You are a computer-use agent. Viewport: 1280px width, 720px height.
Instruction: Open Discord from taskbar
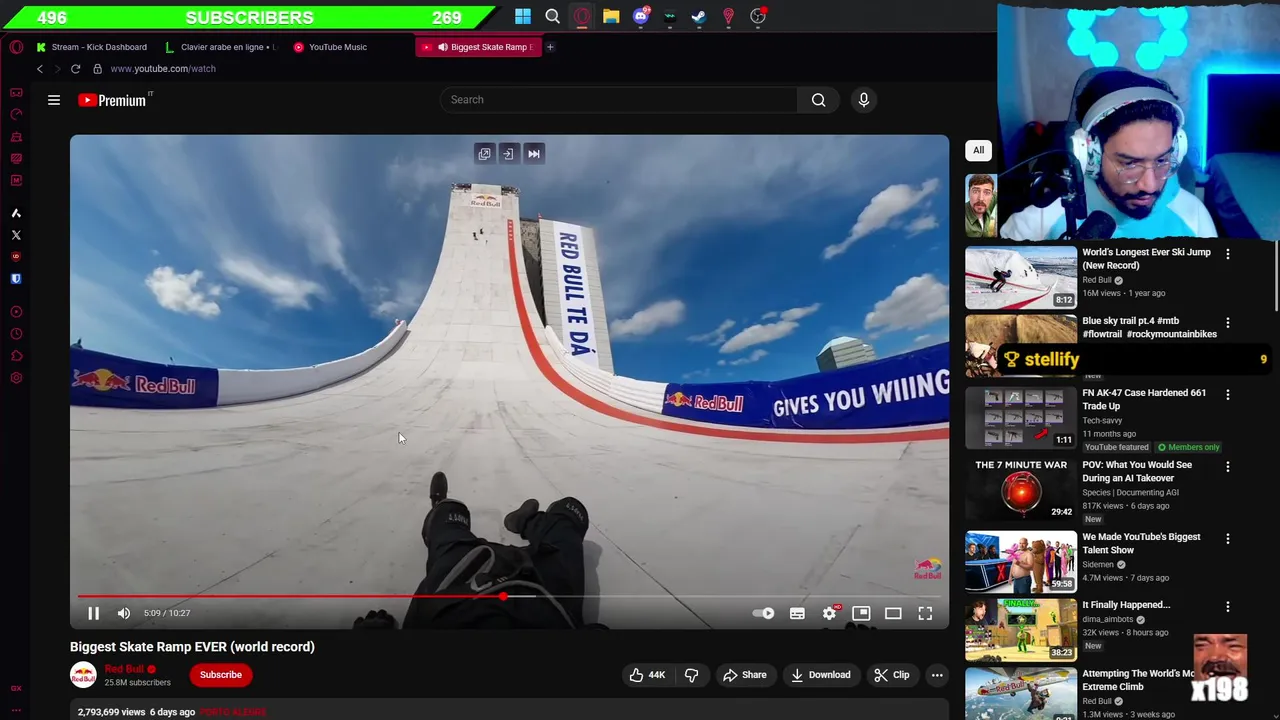(x=641, y=16)
